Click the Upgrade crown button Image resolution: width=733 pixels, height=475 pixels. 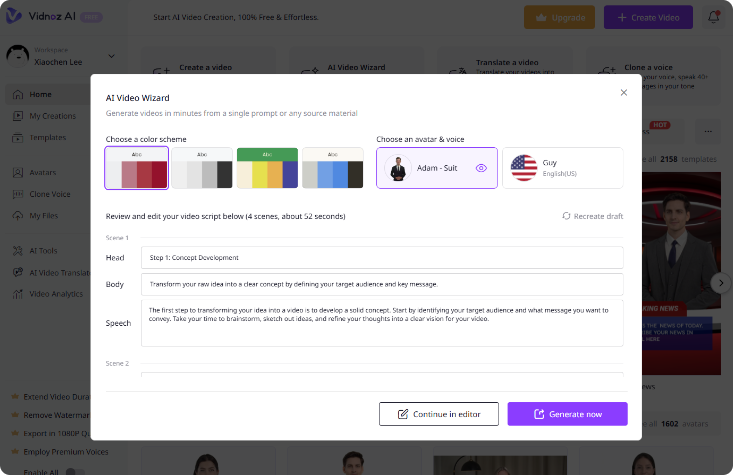click(559, 18)
